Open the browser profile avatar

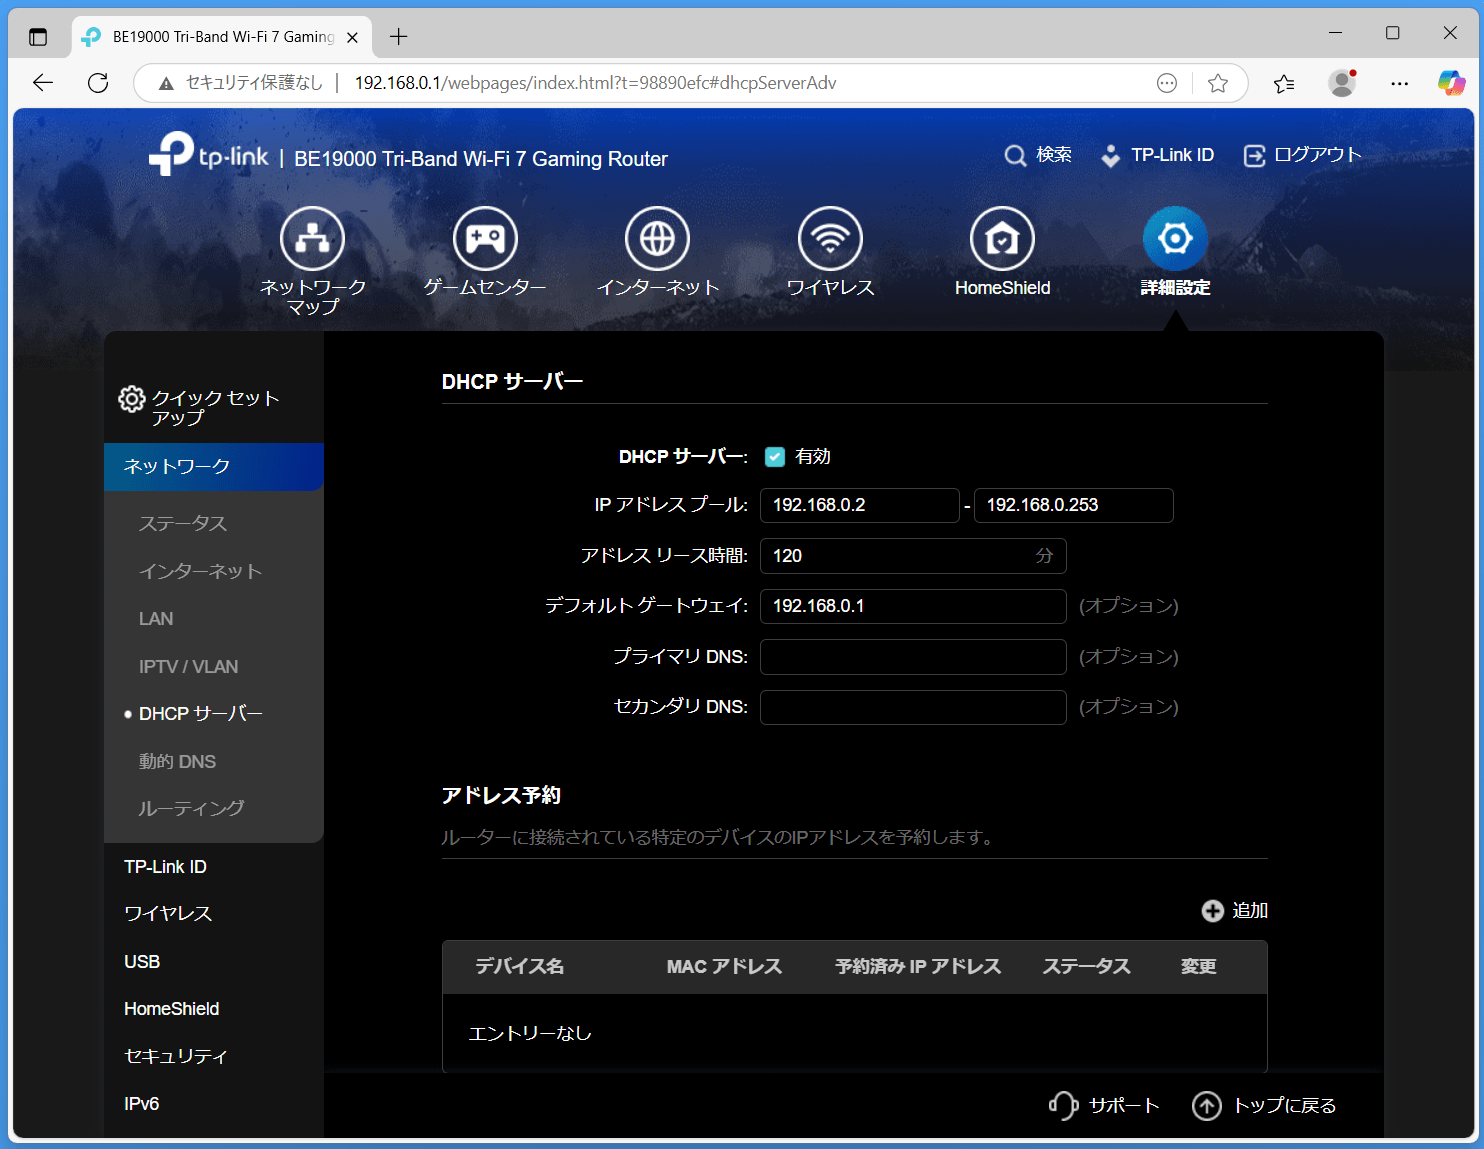pos(1342,83)
